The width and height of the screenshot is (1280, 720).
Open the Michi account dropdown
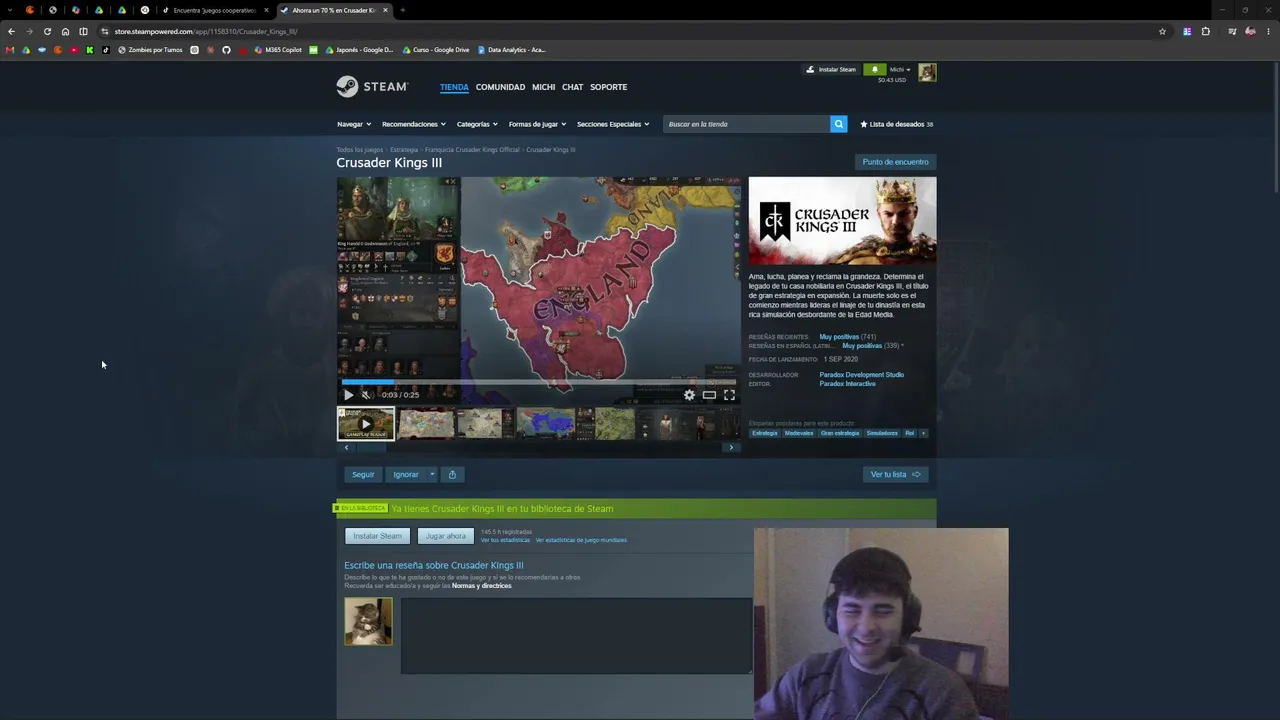(x=900, y=69)
